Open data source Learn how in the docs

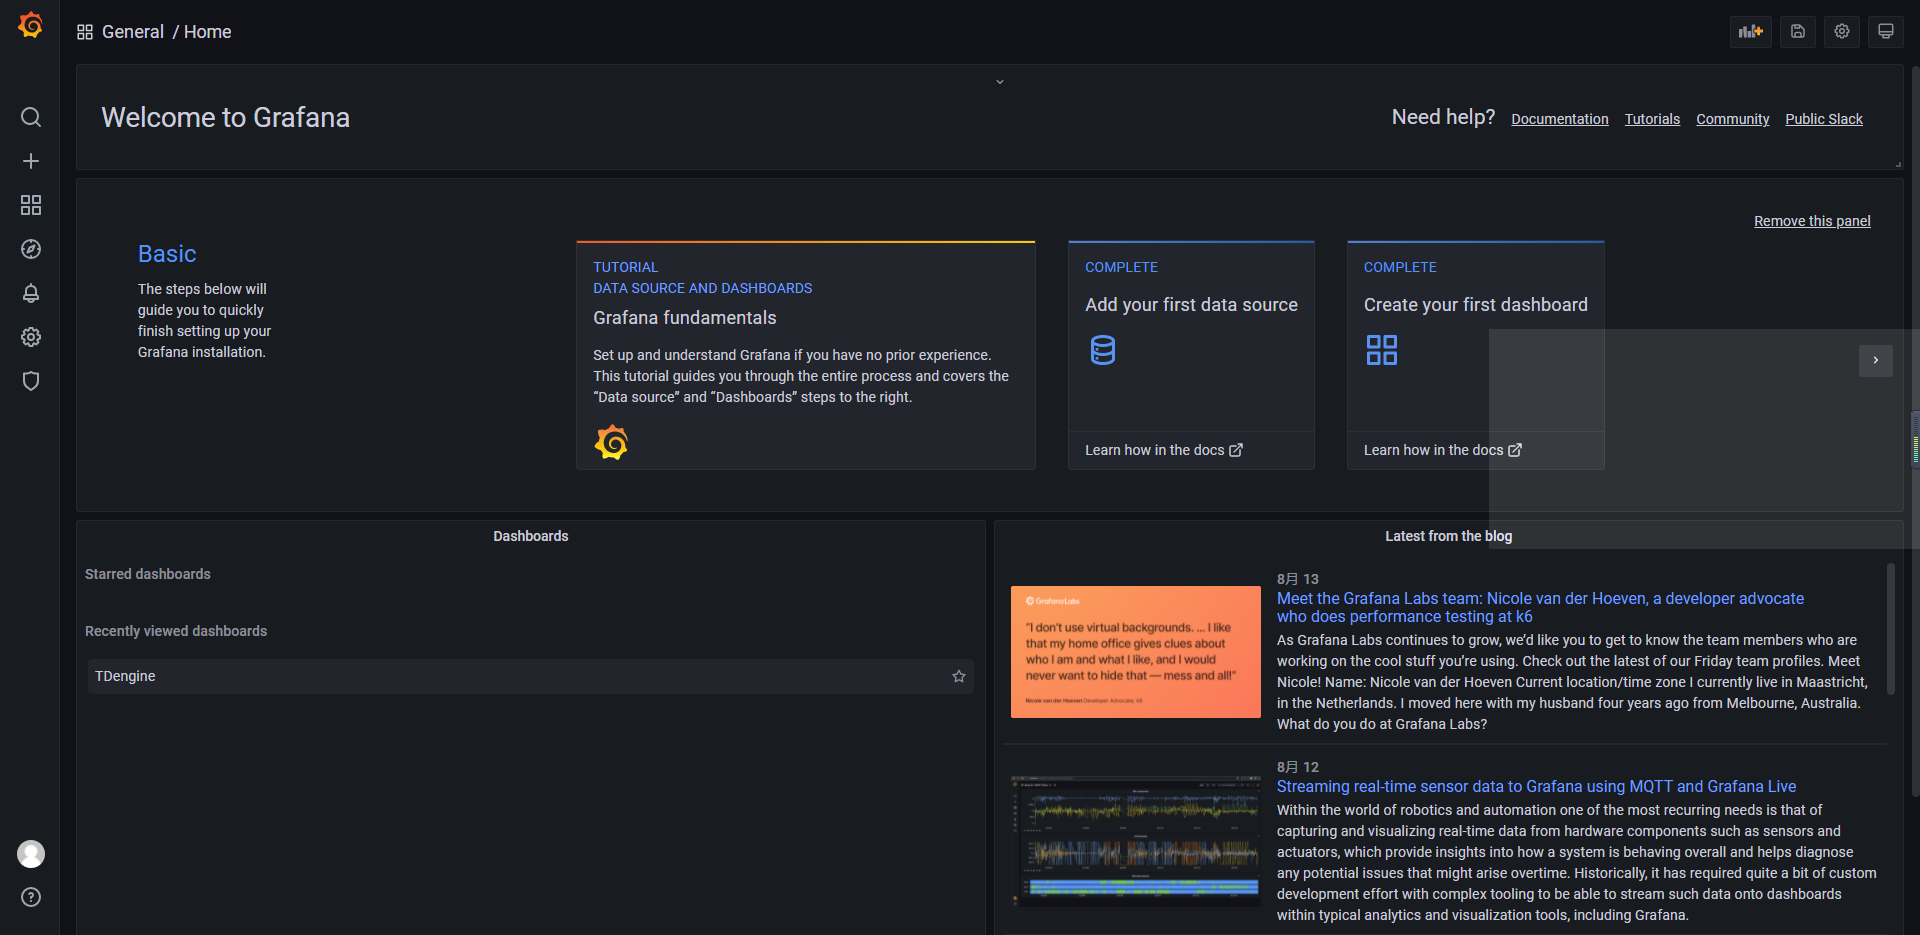pos(1164,450)
